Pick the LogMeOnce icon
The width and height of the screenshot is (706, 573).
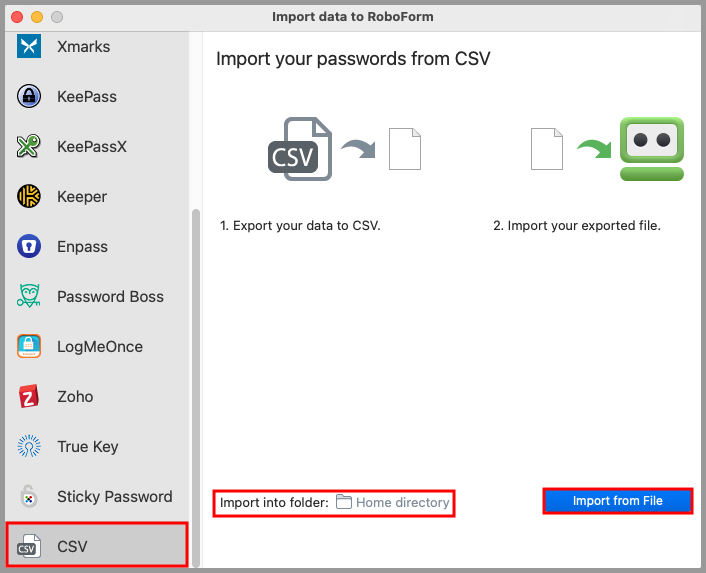(29, 346)
